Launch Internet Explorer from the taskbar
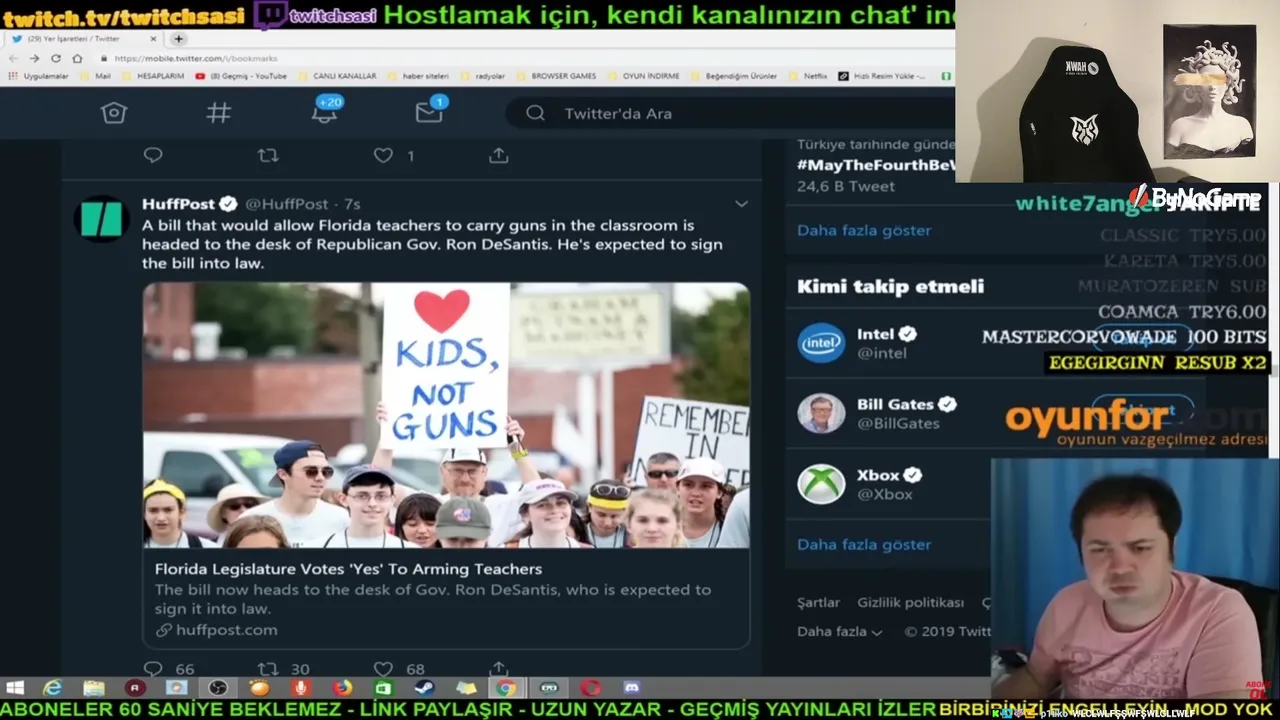The height and width of the screenshot is (720, 1280). click(x=52, y=688)
